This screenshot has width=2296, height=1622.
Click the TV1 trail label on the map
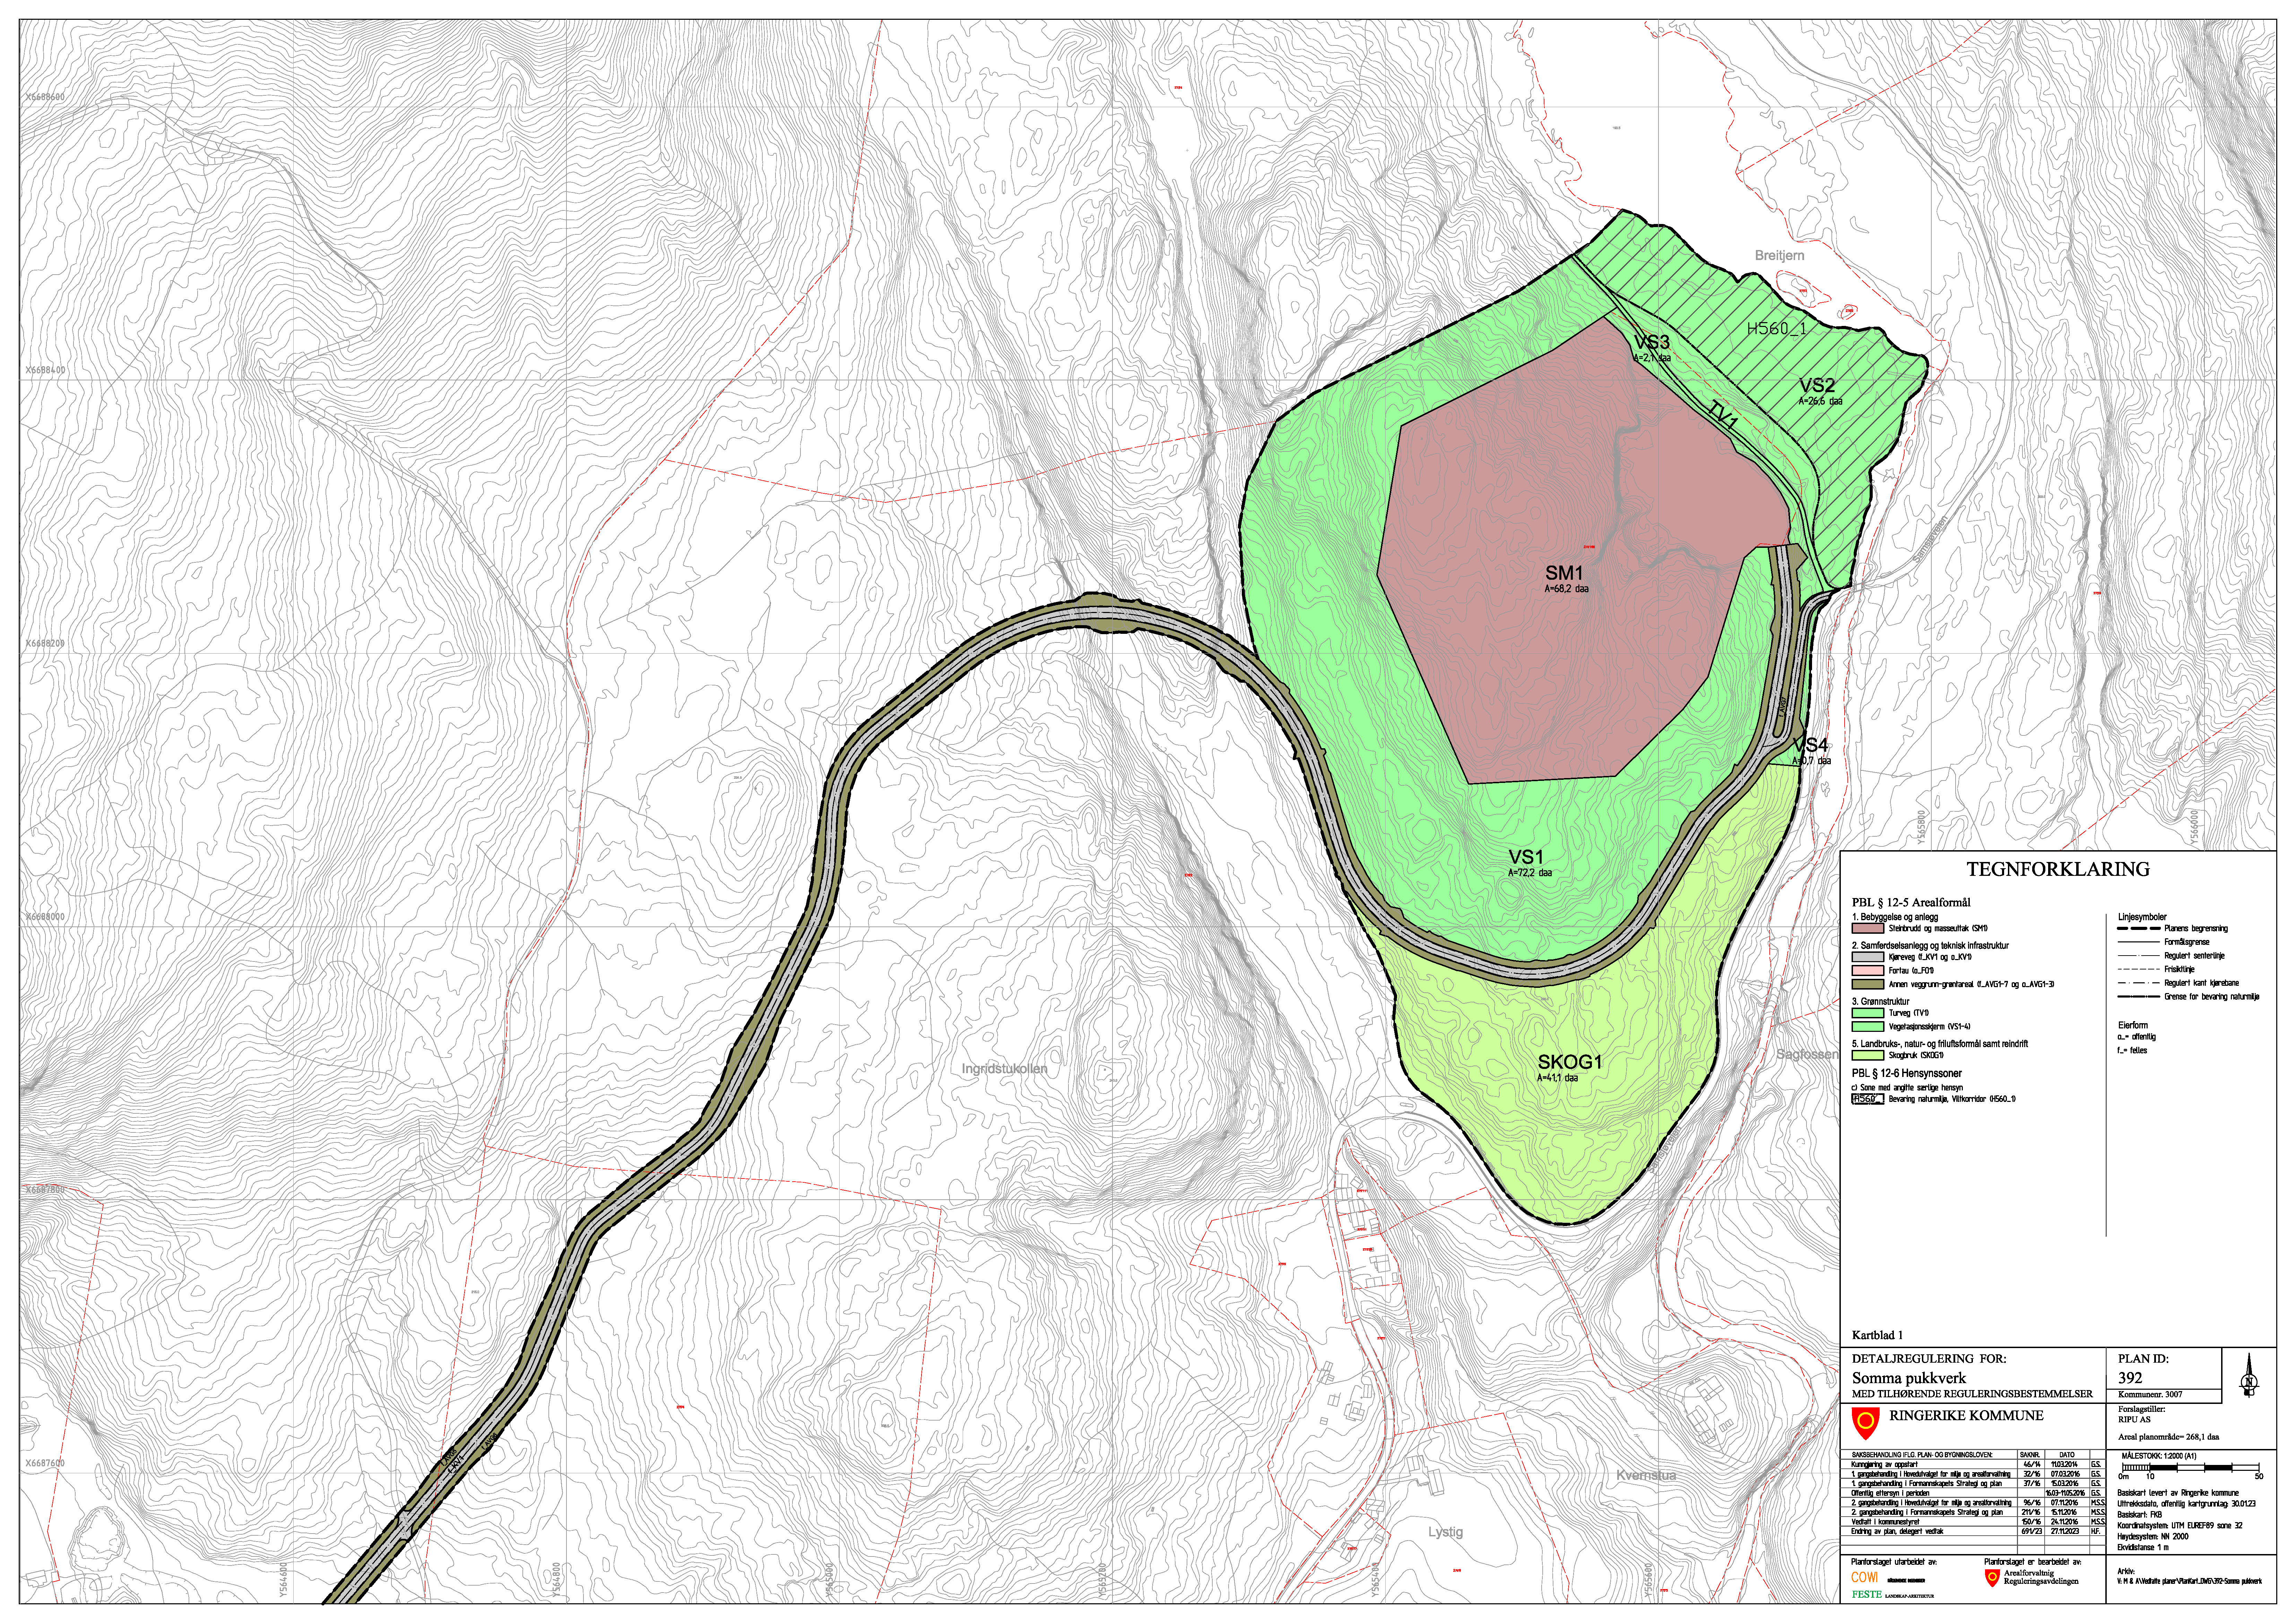point(1723,415)
